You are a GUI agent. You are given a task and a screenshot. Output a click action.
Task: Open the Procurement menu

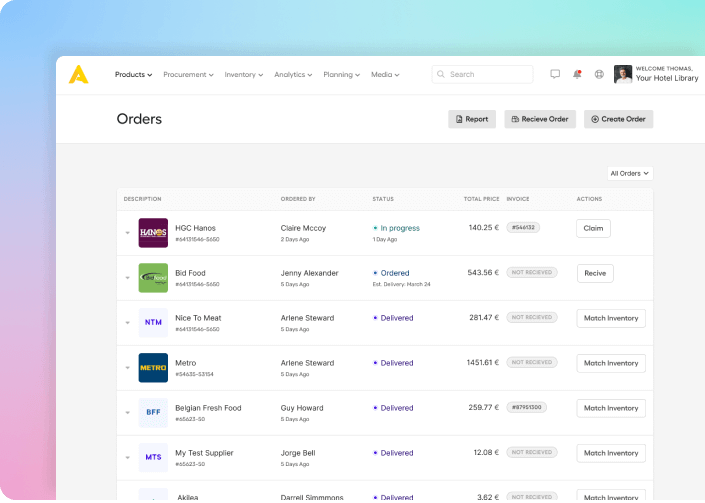188,75
